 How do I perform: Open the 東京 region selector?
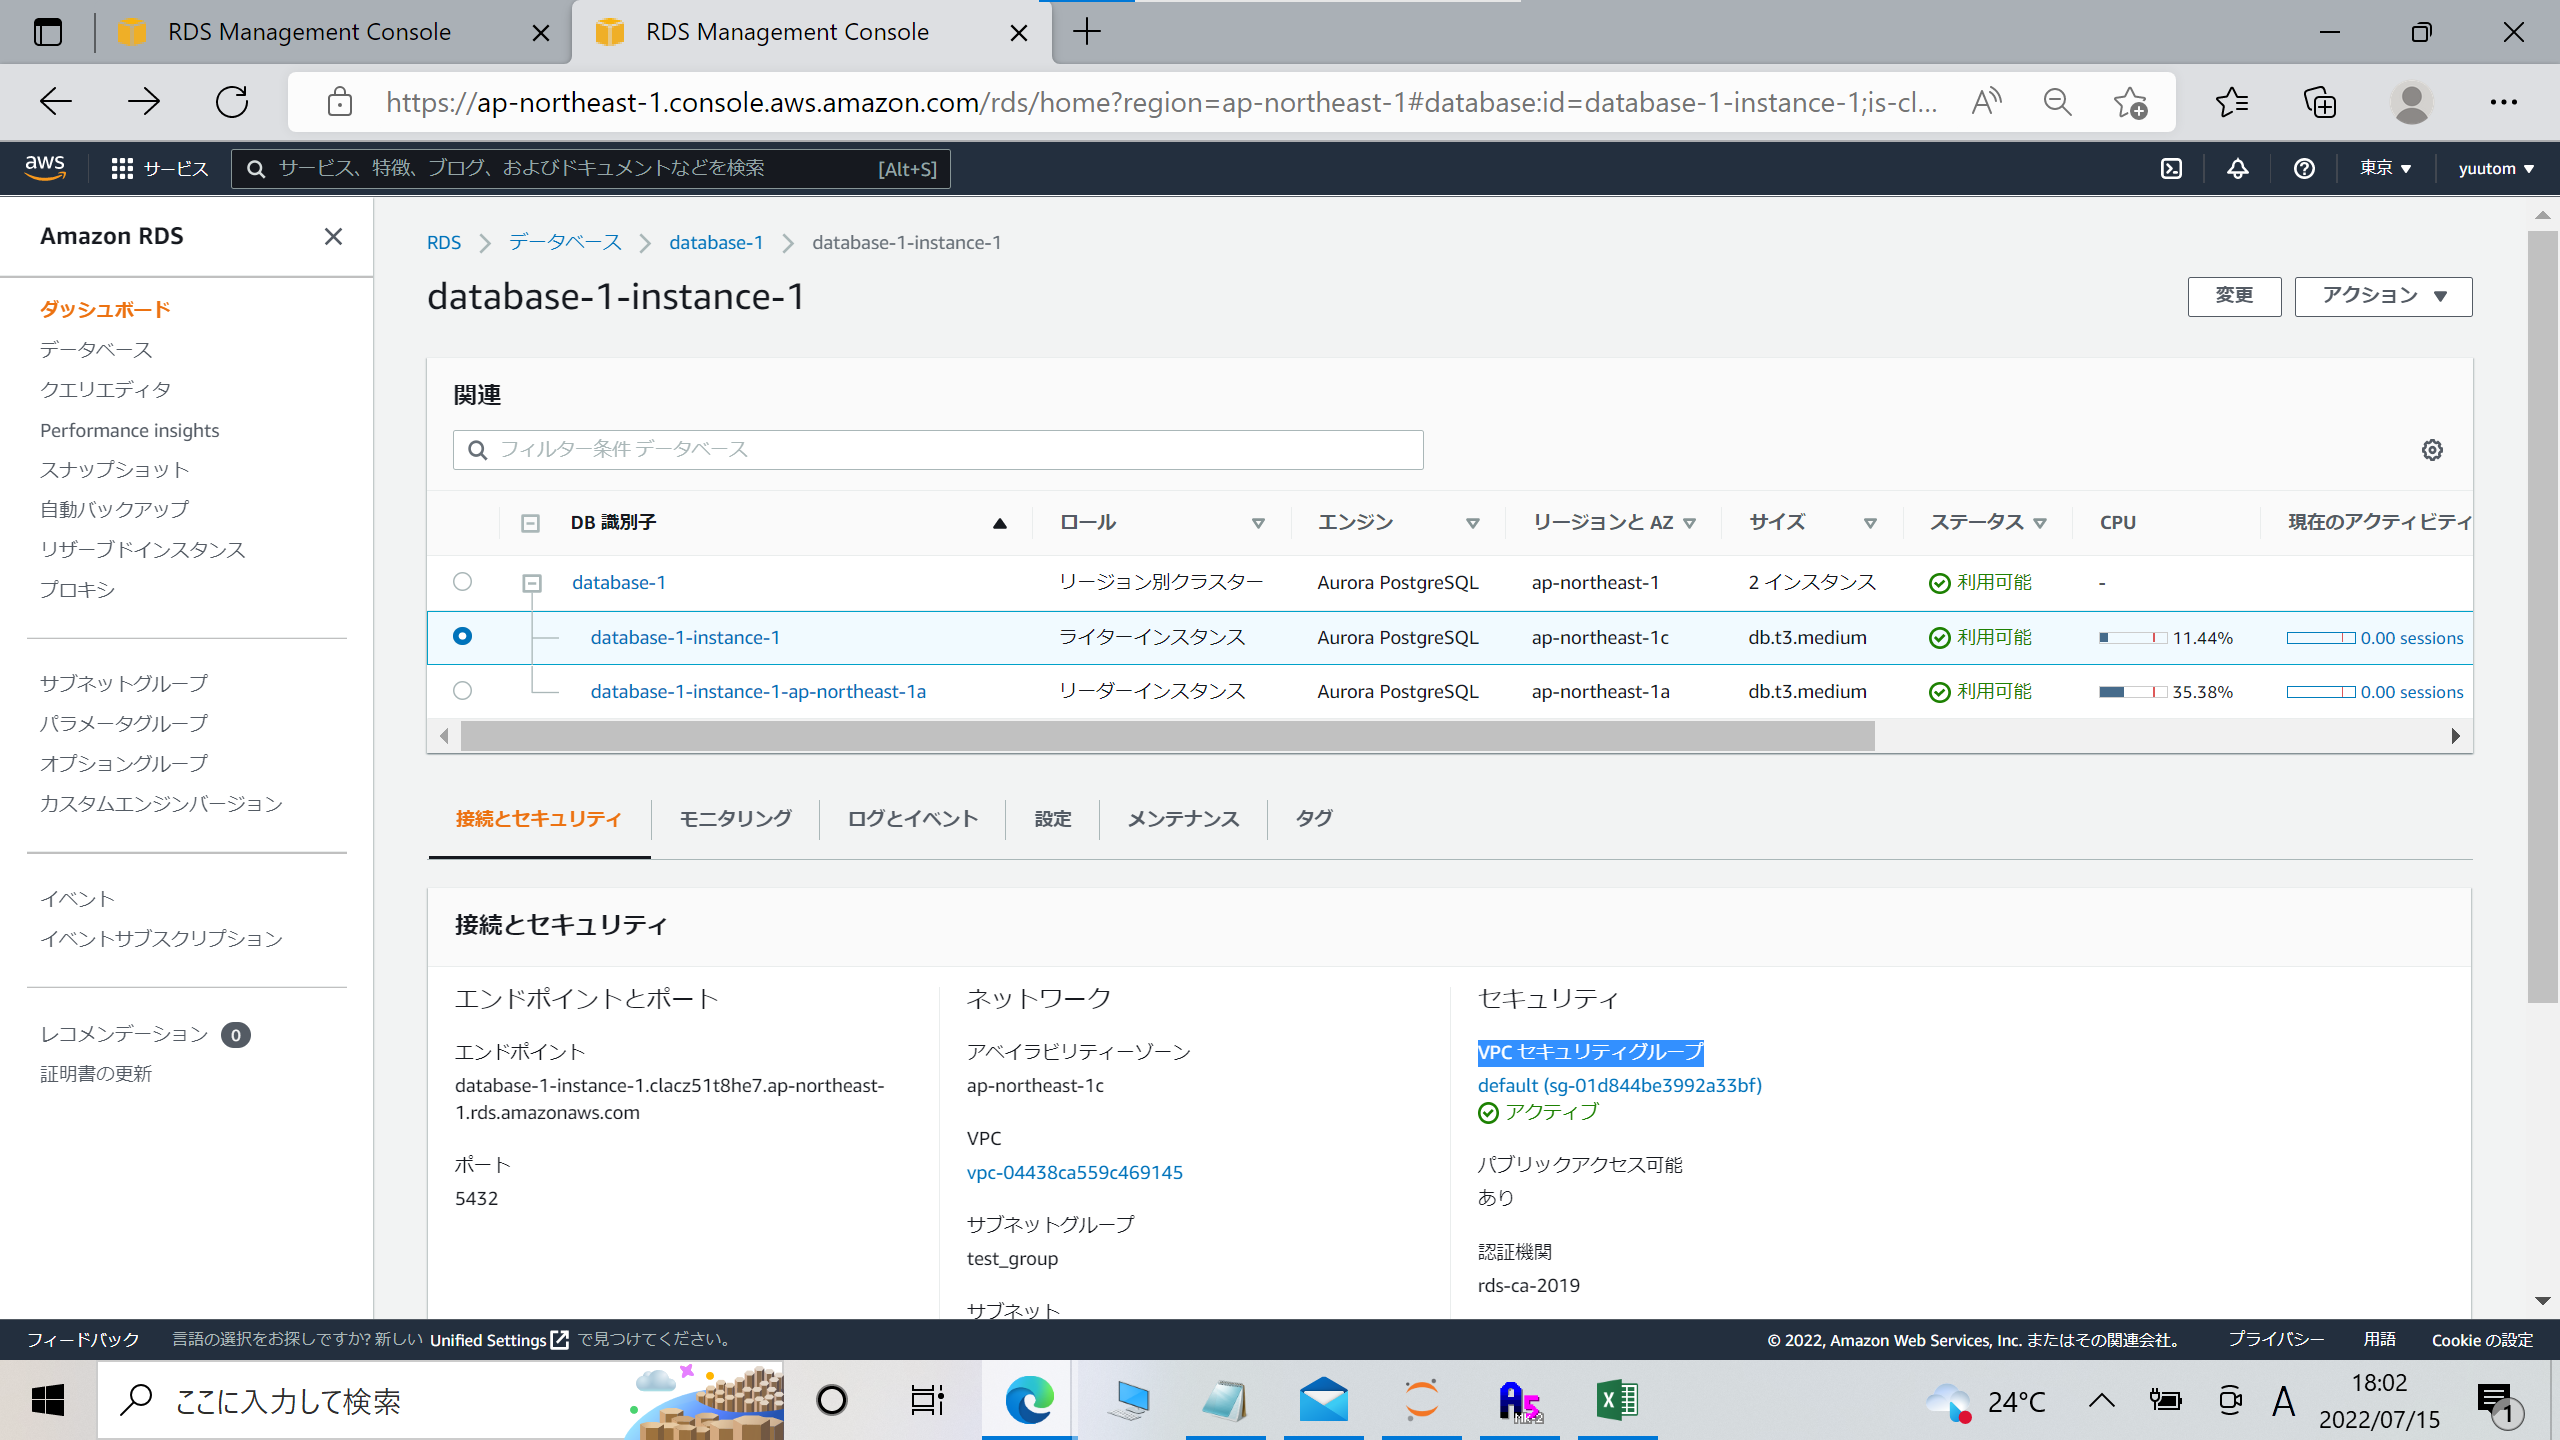pyautogui.click(x=2385, y=168)
